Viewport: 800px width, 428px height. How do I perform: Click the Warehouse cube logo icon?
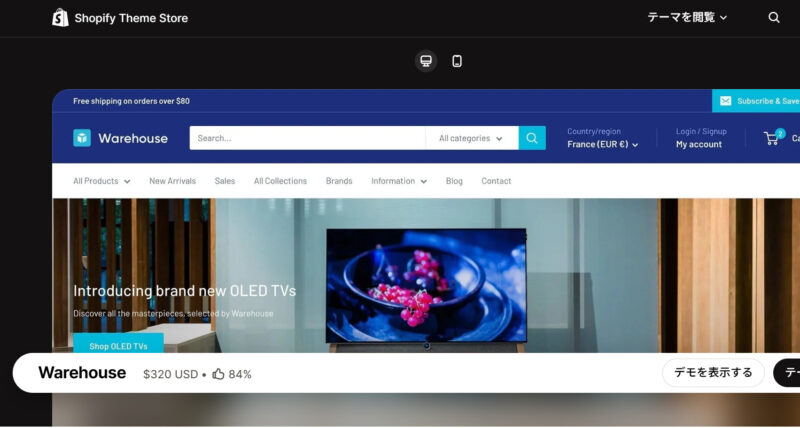82,138
